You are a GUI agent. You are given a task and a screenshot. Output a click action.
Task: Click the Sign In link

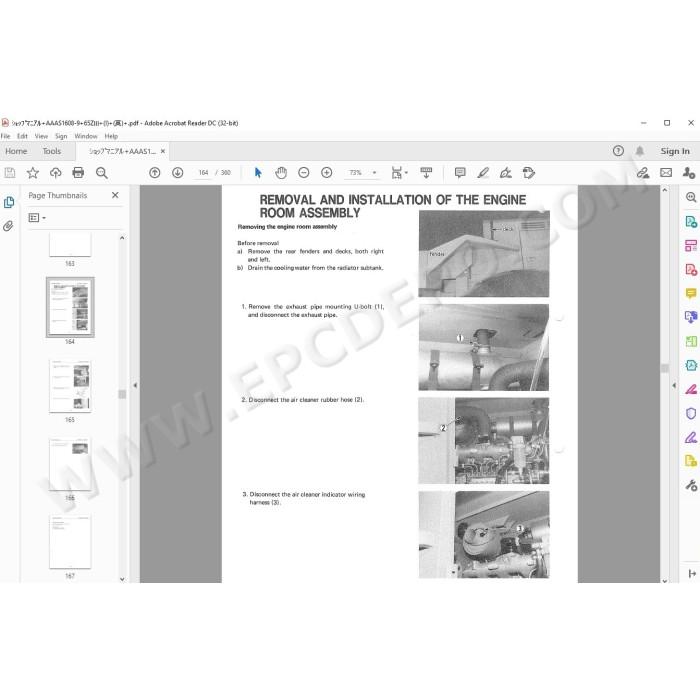tap(675, 151)
